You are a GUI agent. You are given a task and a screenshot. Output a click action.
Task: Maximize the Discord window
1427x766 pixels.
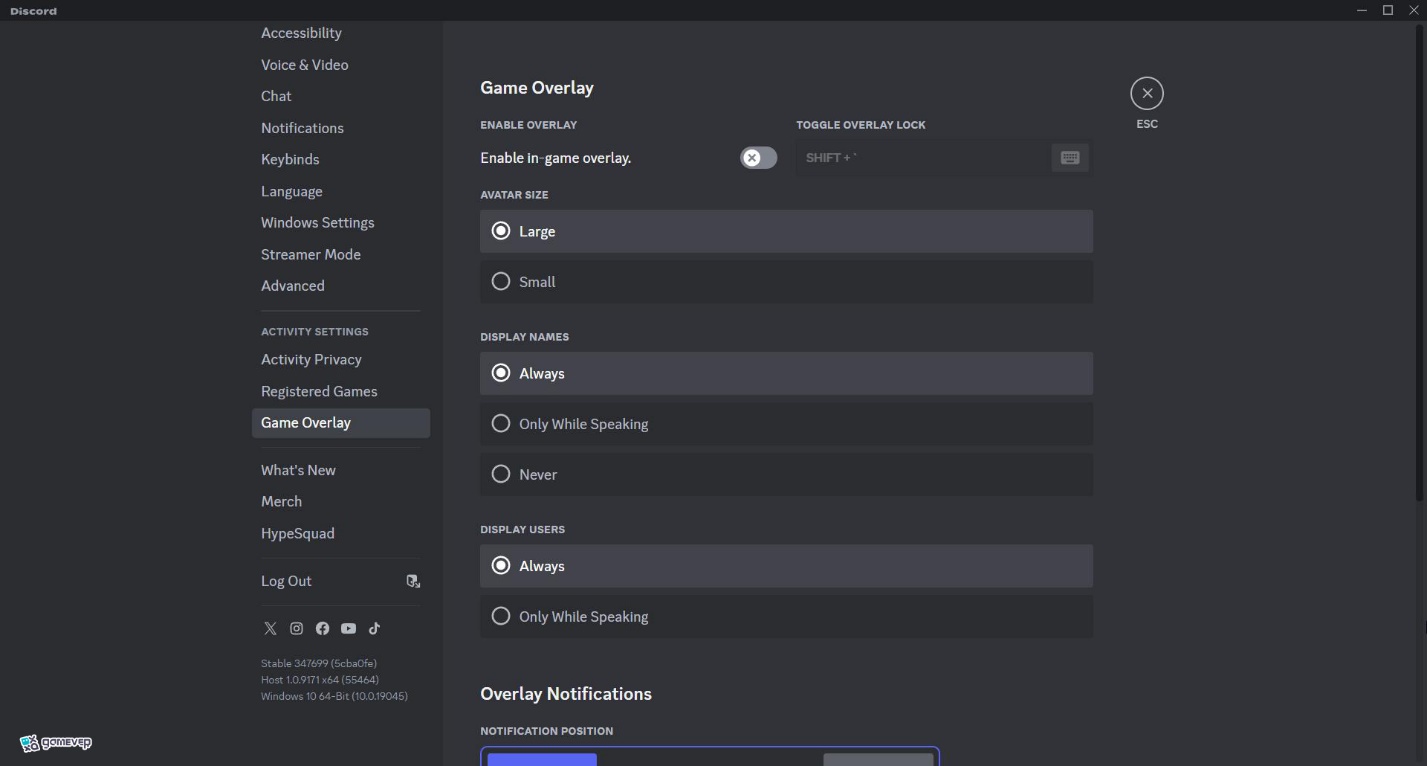1388,10
